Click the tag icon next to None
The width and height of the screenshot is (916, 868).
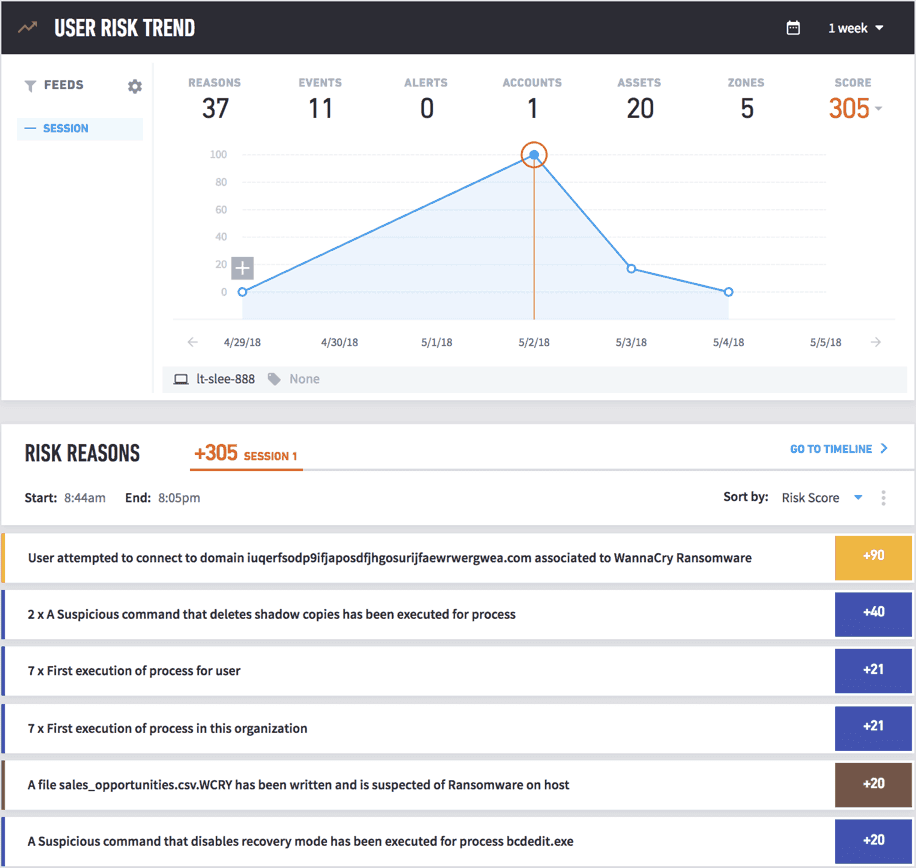274,379
